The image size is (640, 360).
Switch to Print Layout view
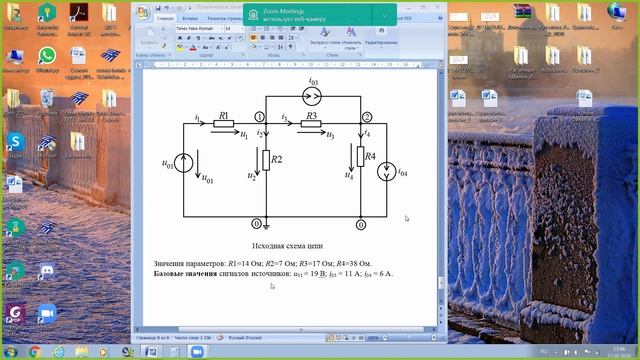tap(331, 338)
